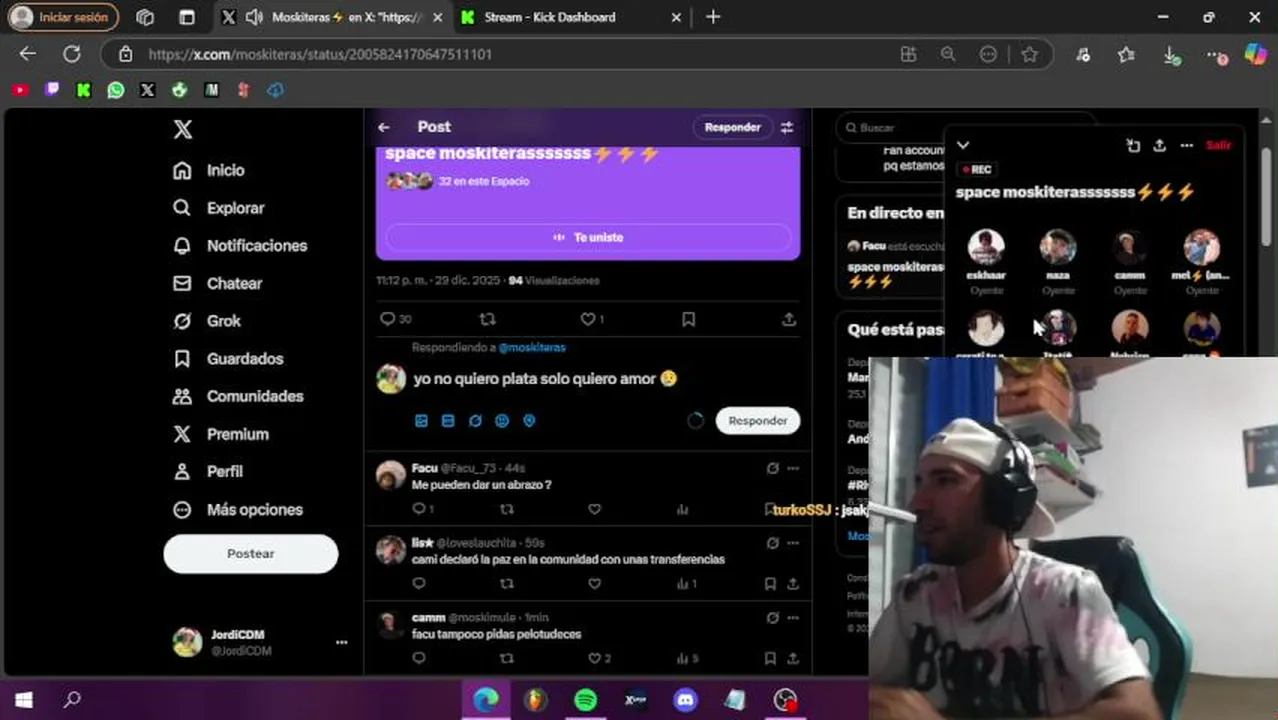Reply to lis★ comment
Viewport: 1278px width, 720px height.
point(419,584)
